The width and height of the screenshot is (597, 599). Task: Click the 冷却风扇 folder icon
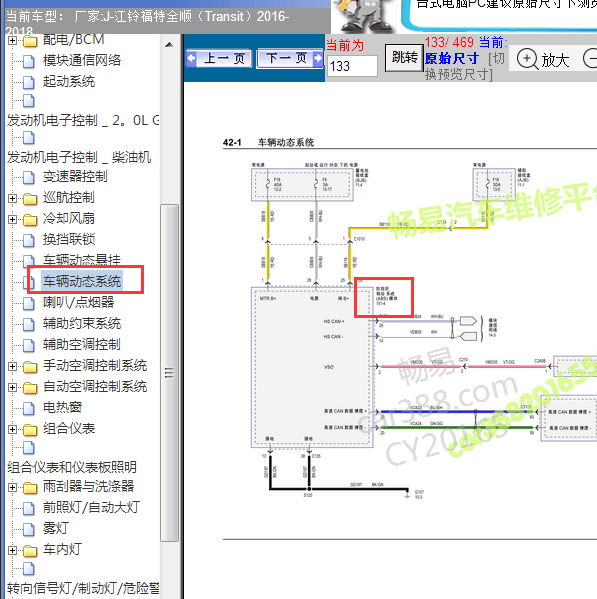(30, 220)
